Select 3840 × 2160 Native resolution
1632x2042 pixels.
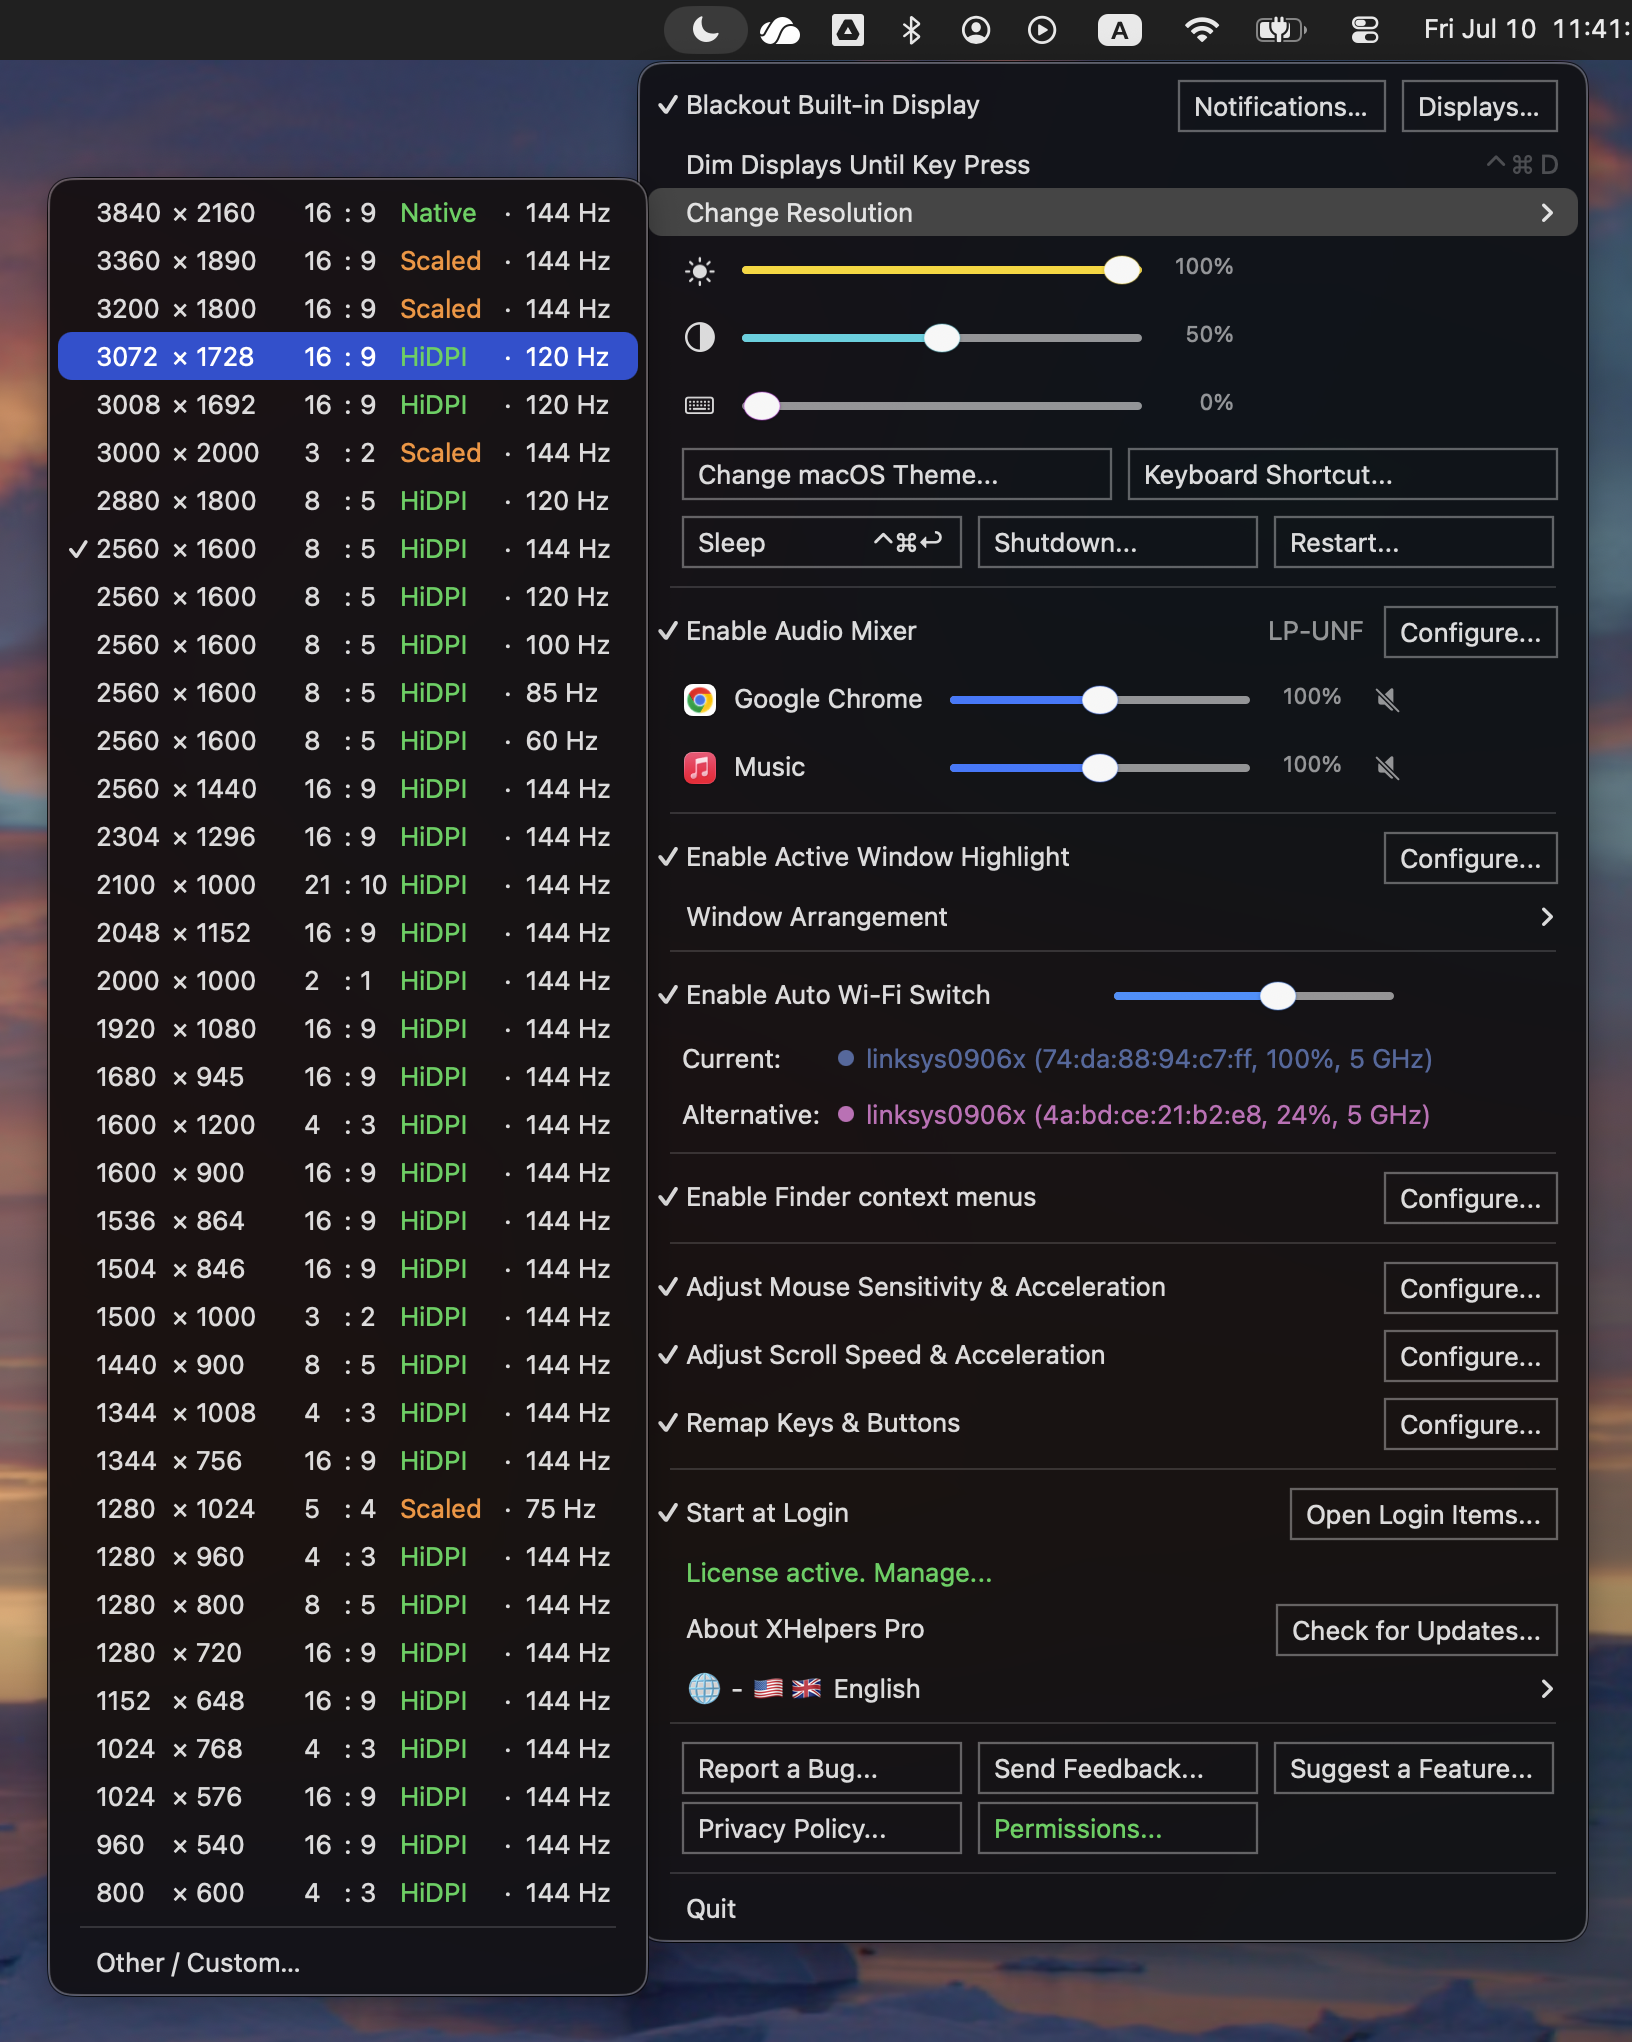(348, 213)
